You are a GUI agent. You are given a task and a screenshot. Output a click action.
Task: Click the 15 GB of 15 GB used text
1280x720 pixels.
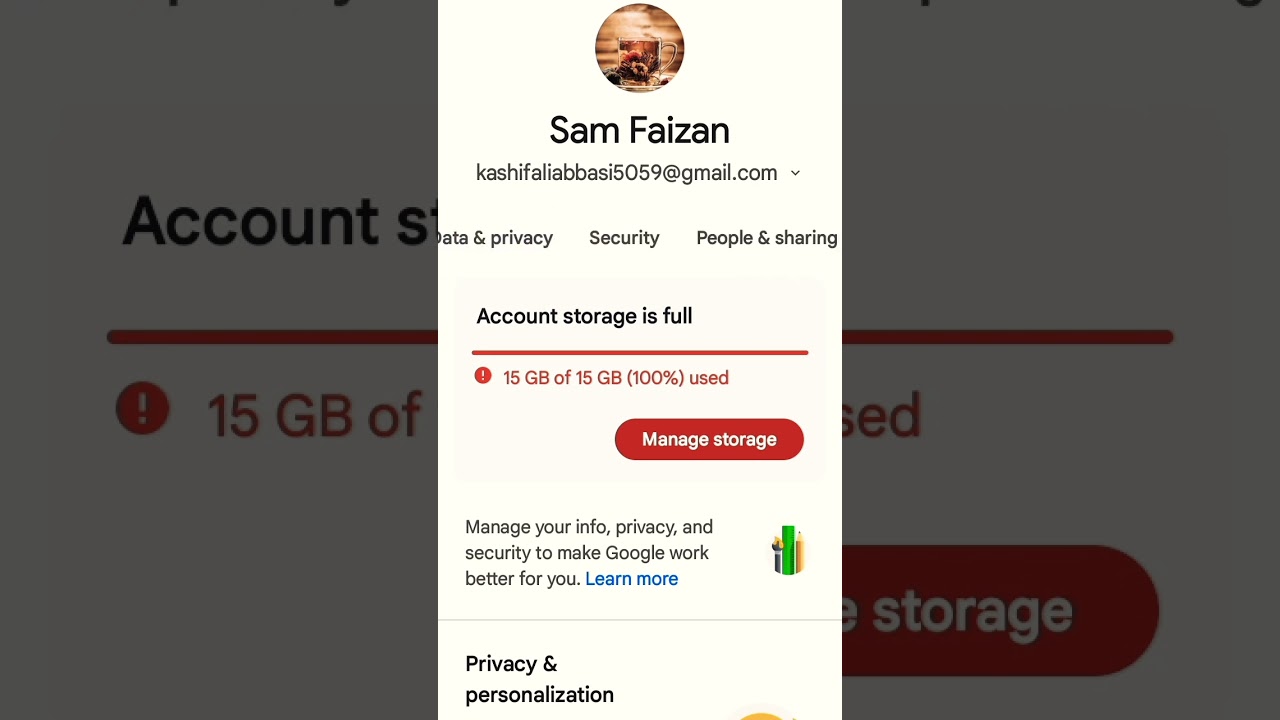click(x=616, y=378)
